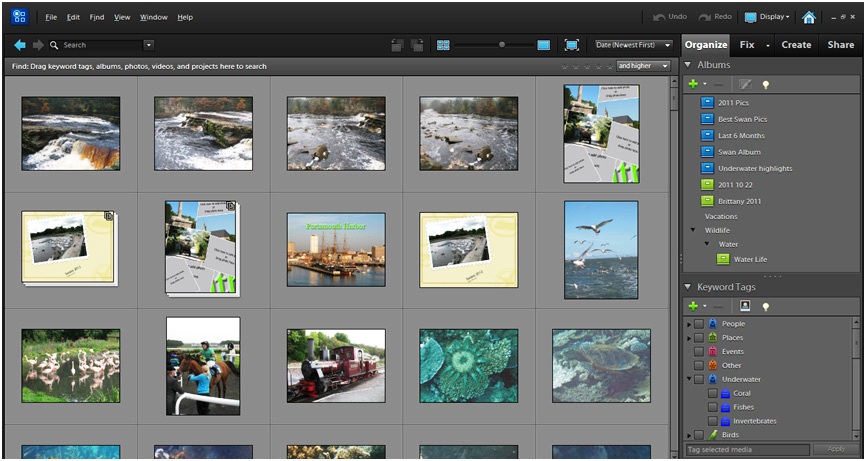864x461 pixels.
Task: Open the Date (Newest First) sort dropdown
Action: click(x=631, y=45)
